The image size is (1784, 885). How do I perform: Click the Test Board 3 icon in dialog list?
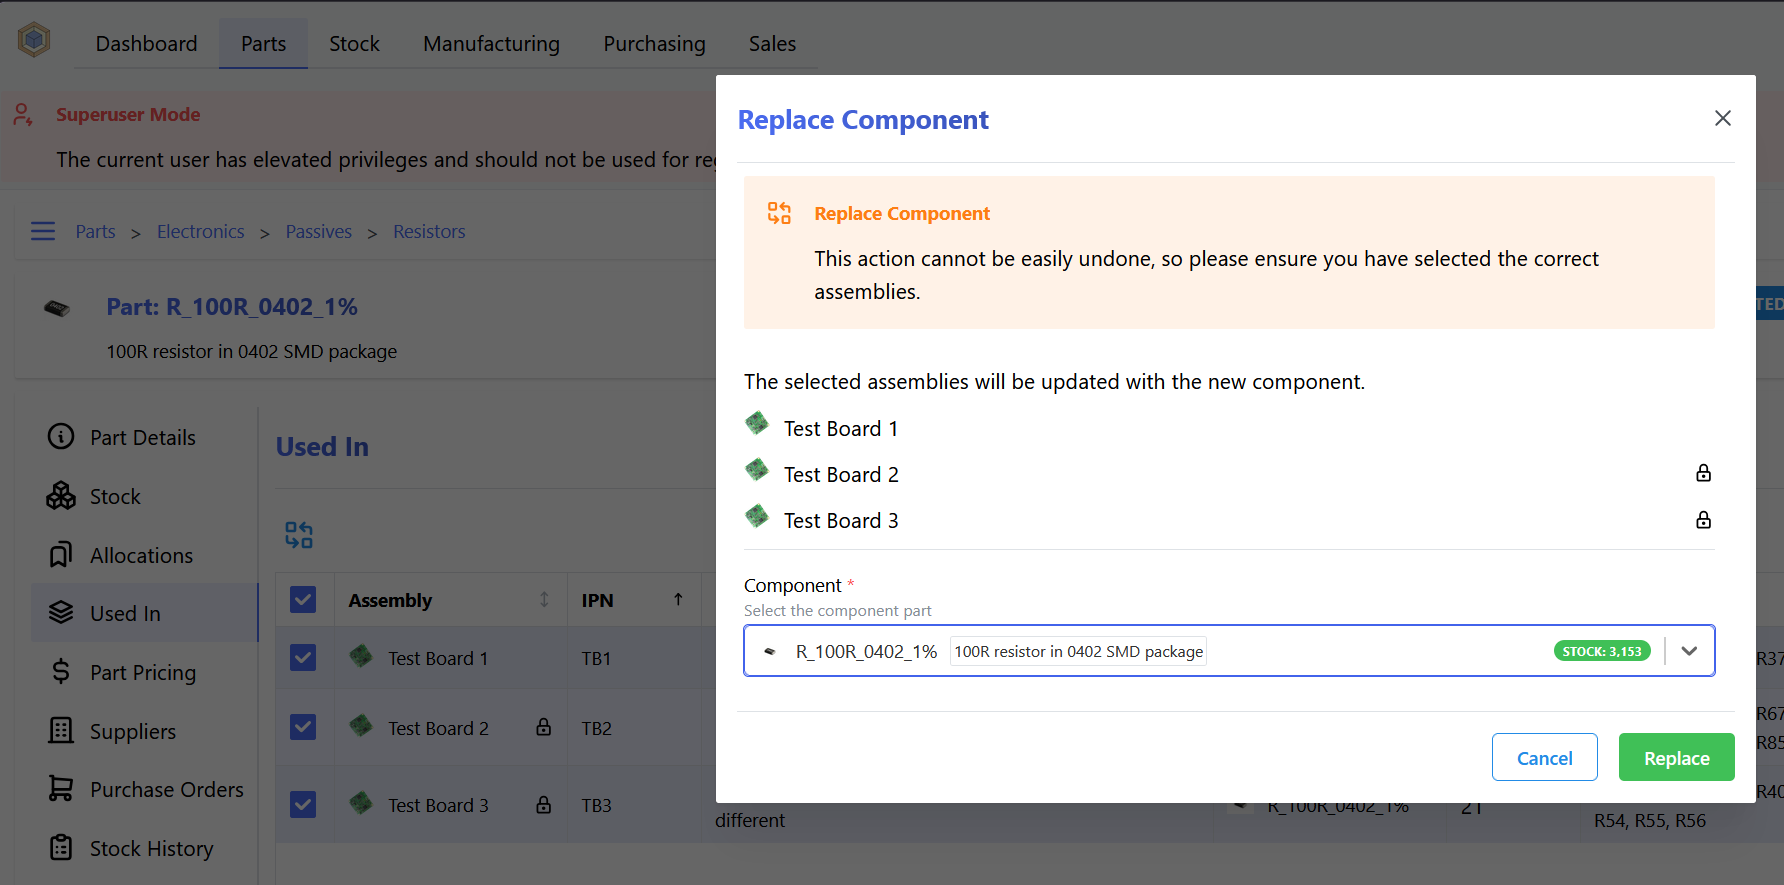757,516
